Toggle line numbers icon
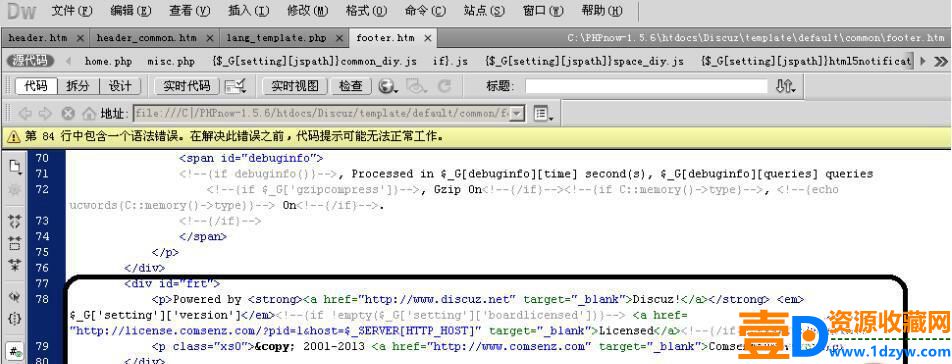This screenshot has width=952, height=364. 15,350
